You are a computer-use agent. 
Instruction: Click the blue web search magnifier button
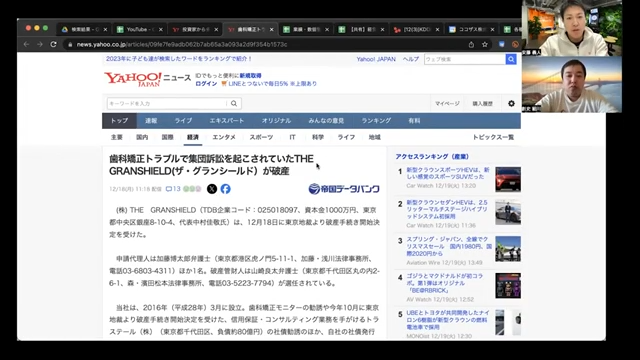511,59
